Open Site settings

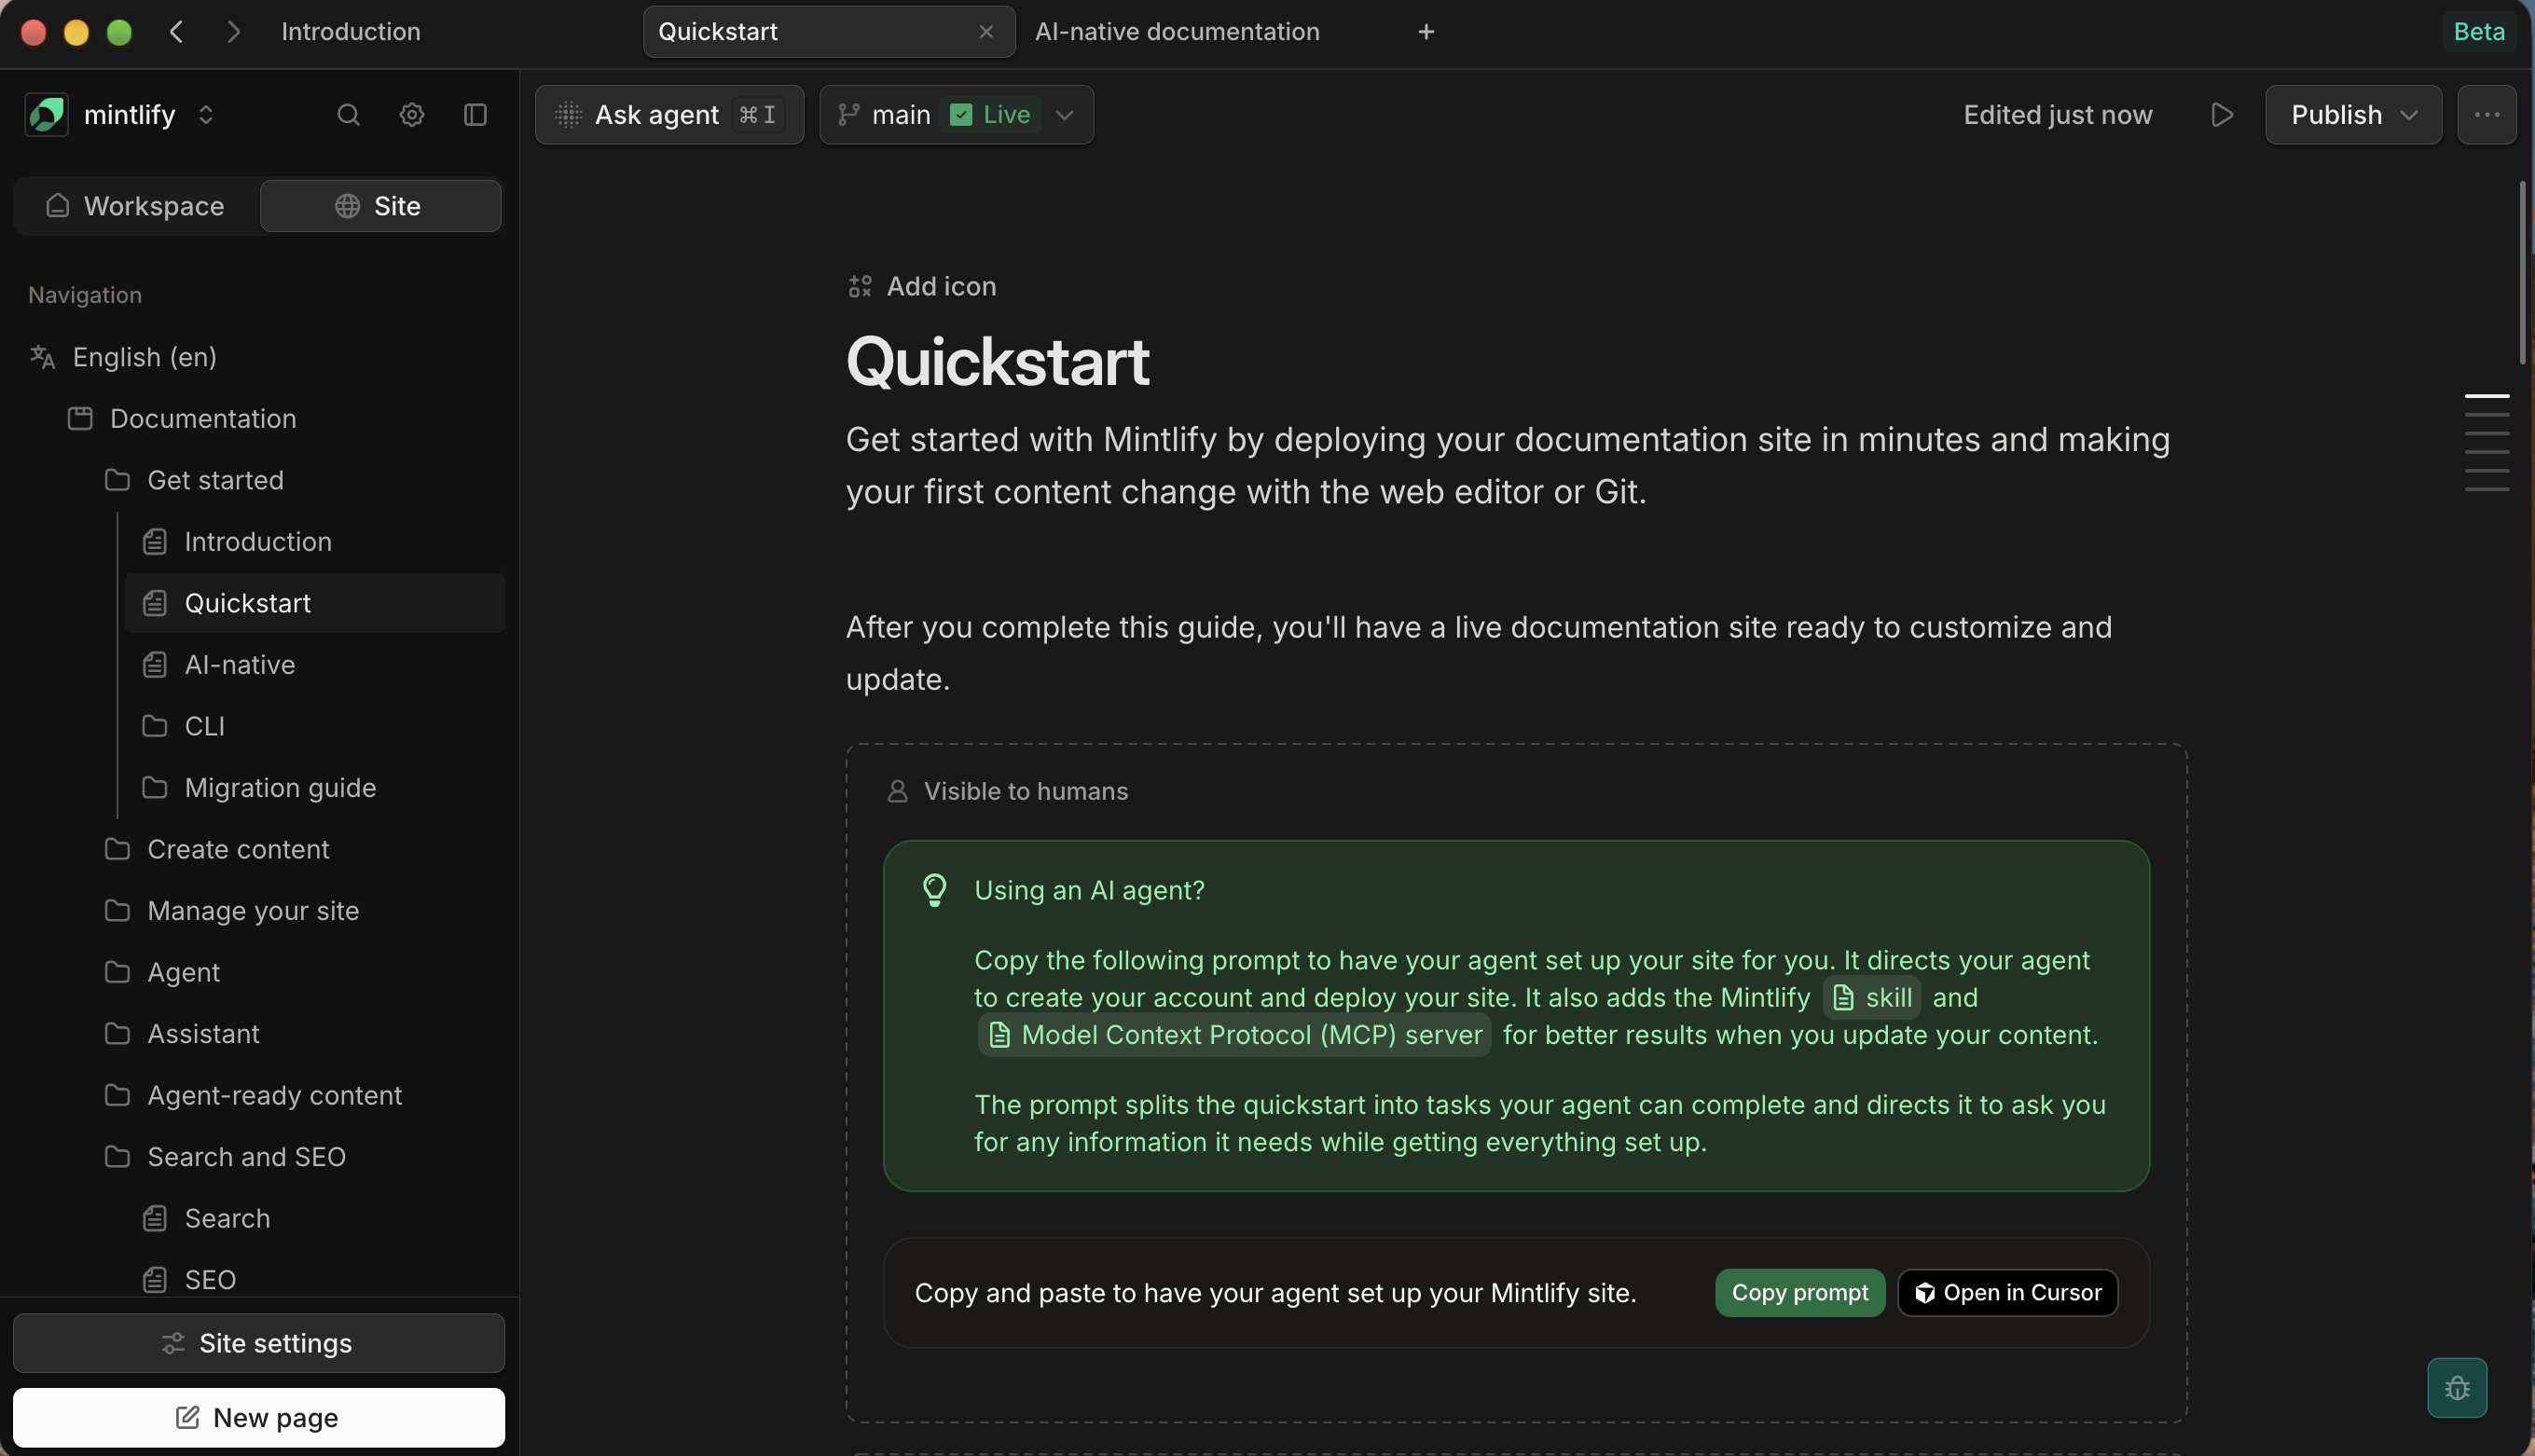259,1343
